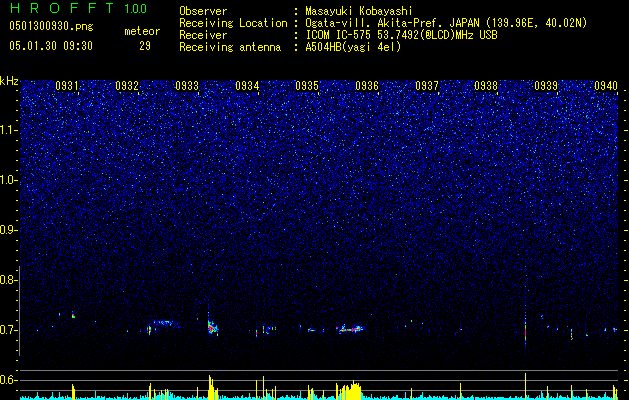Click the long meteor echo near 0936
The height and width of the screenshot is (400, 629).
(x=350, y=329)
